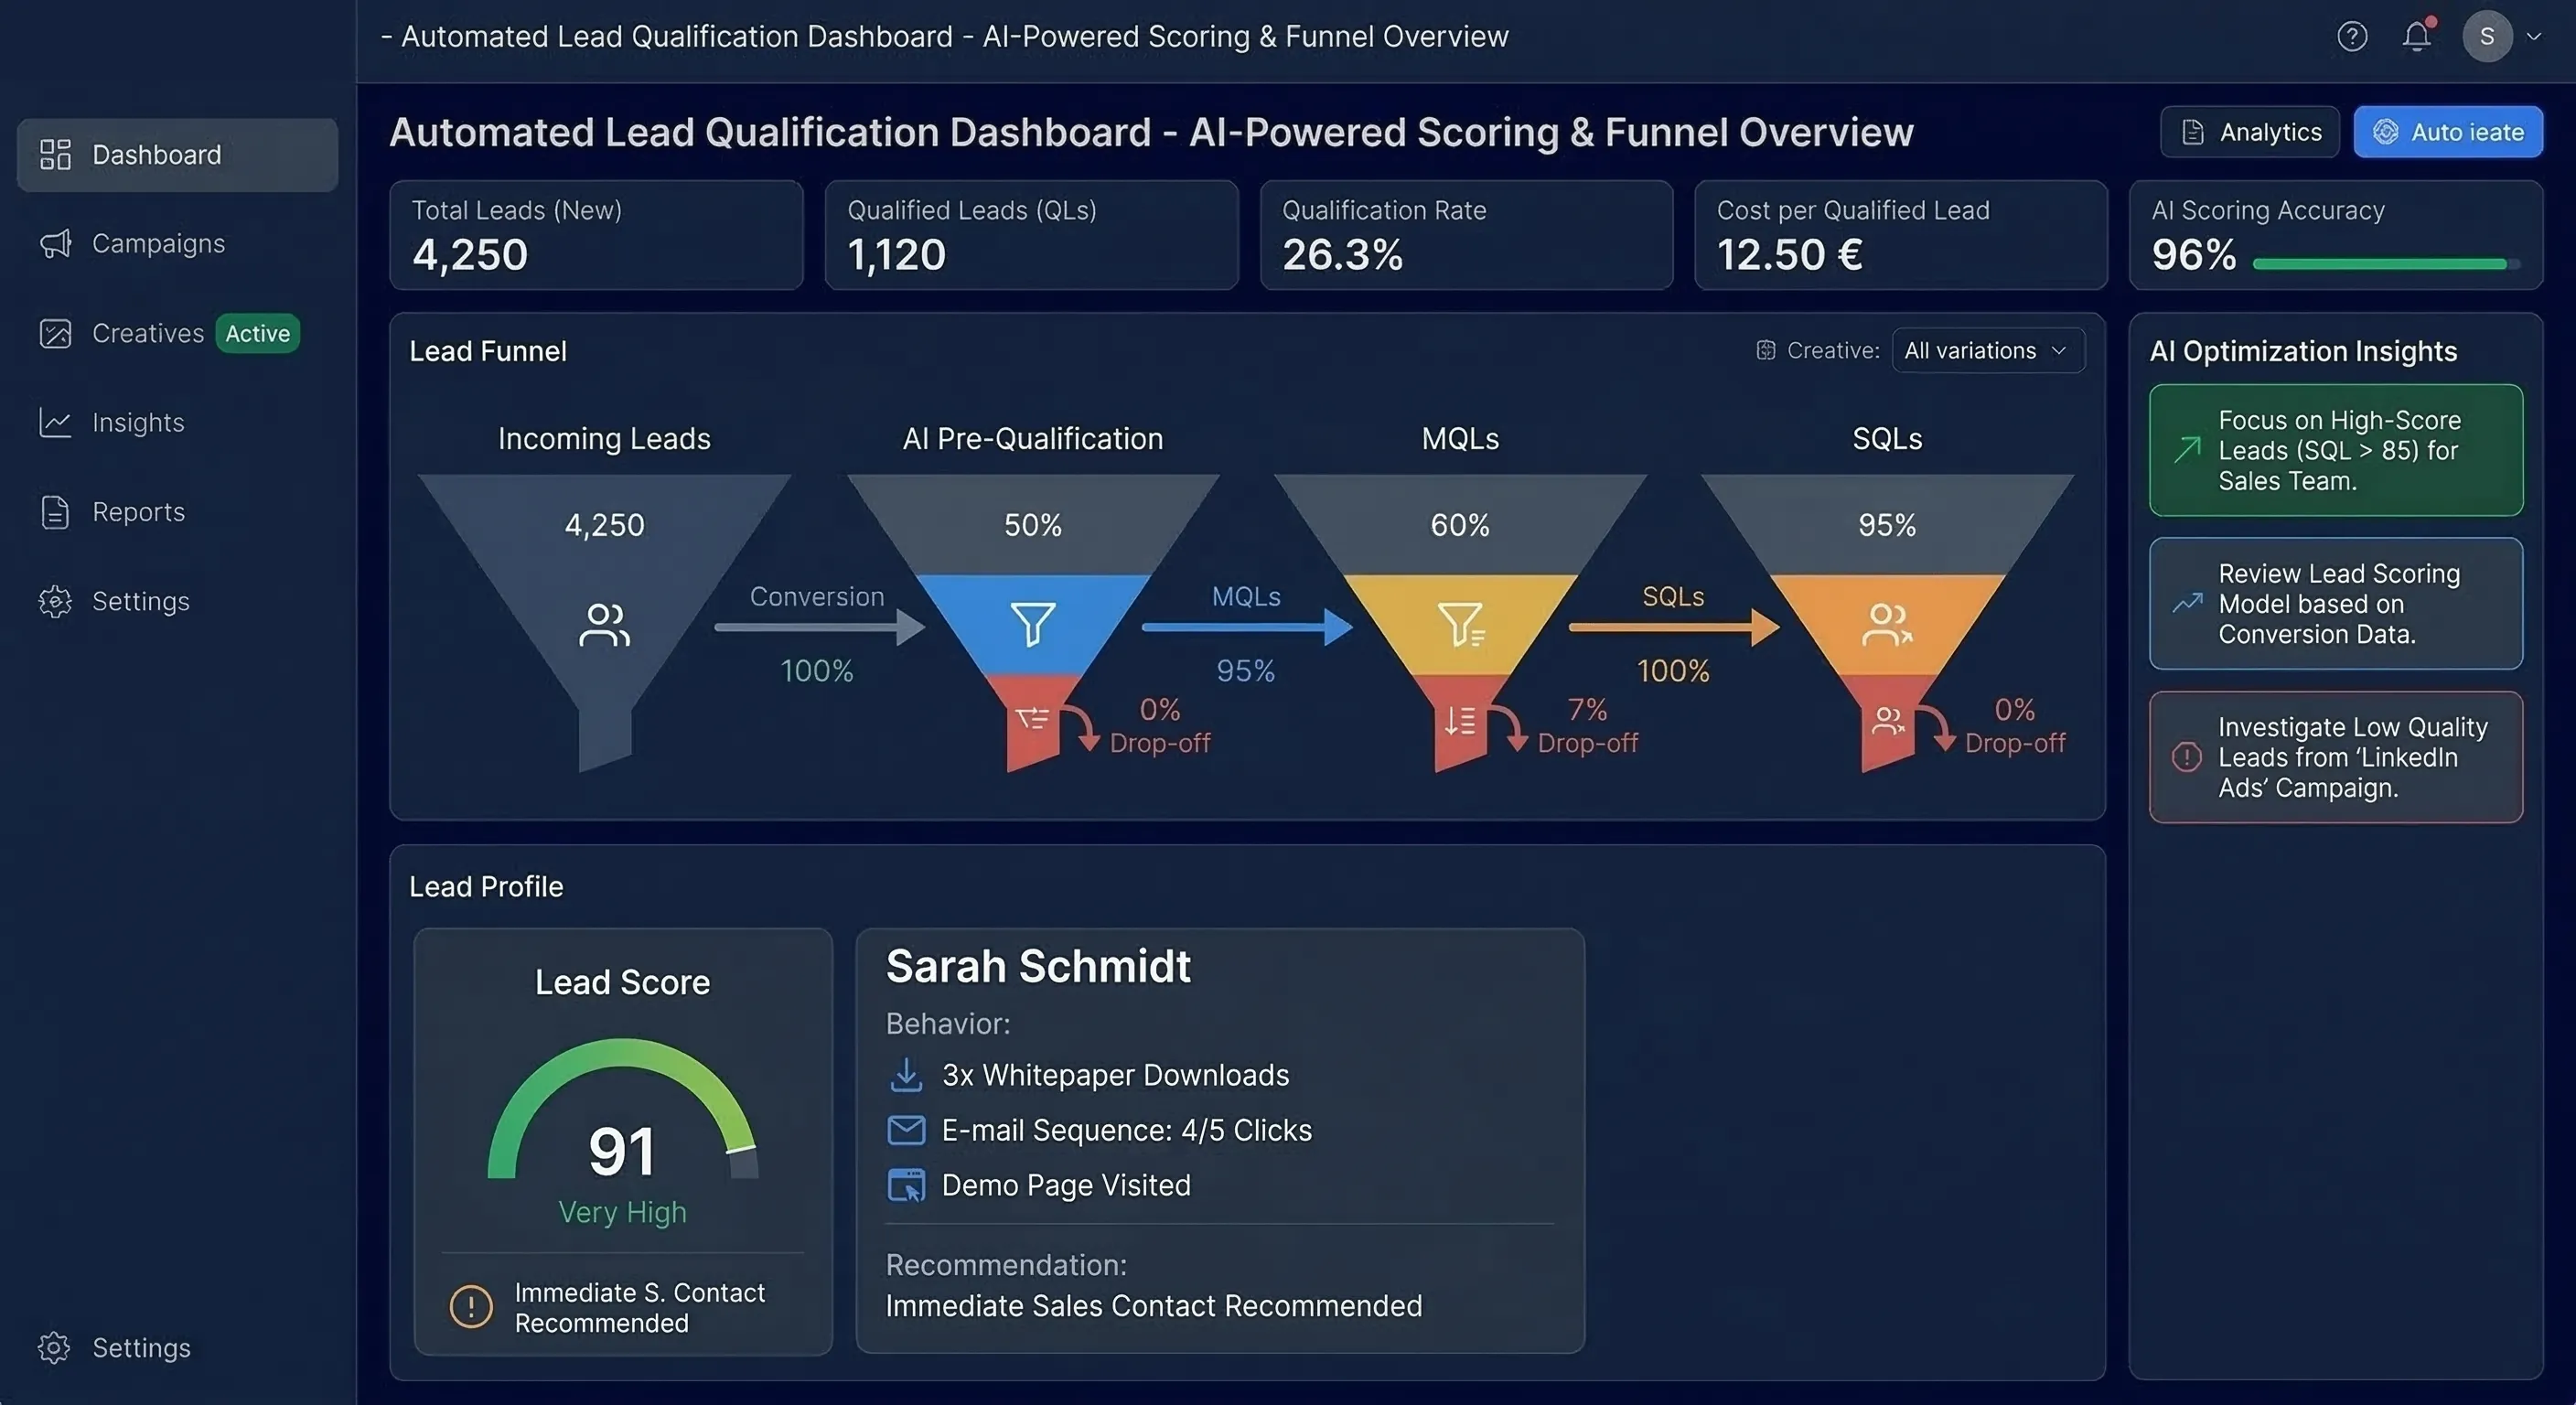Viewport: 2576px width, 1405px height.
Task: Click the help question mark icon
Action: click(2352, 36)
